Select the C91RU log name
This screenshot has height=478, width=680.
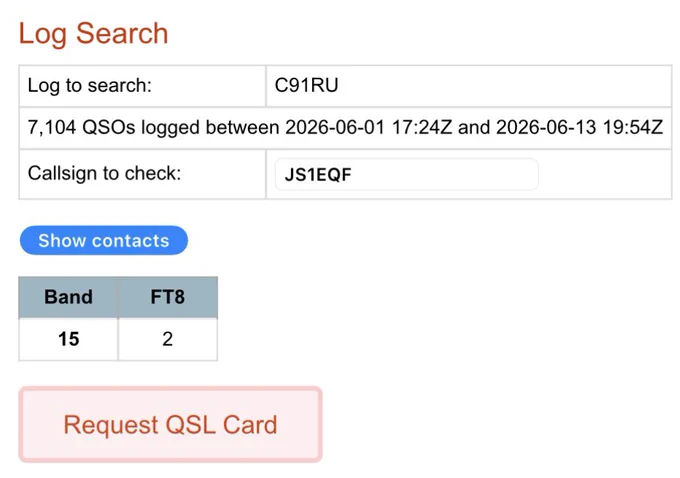point(306,85)
